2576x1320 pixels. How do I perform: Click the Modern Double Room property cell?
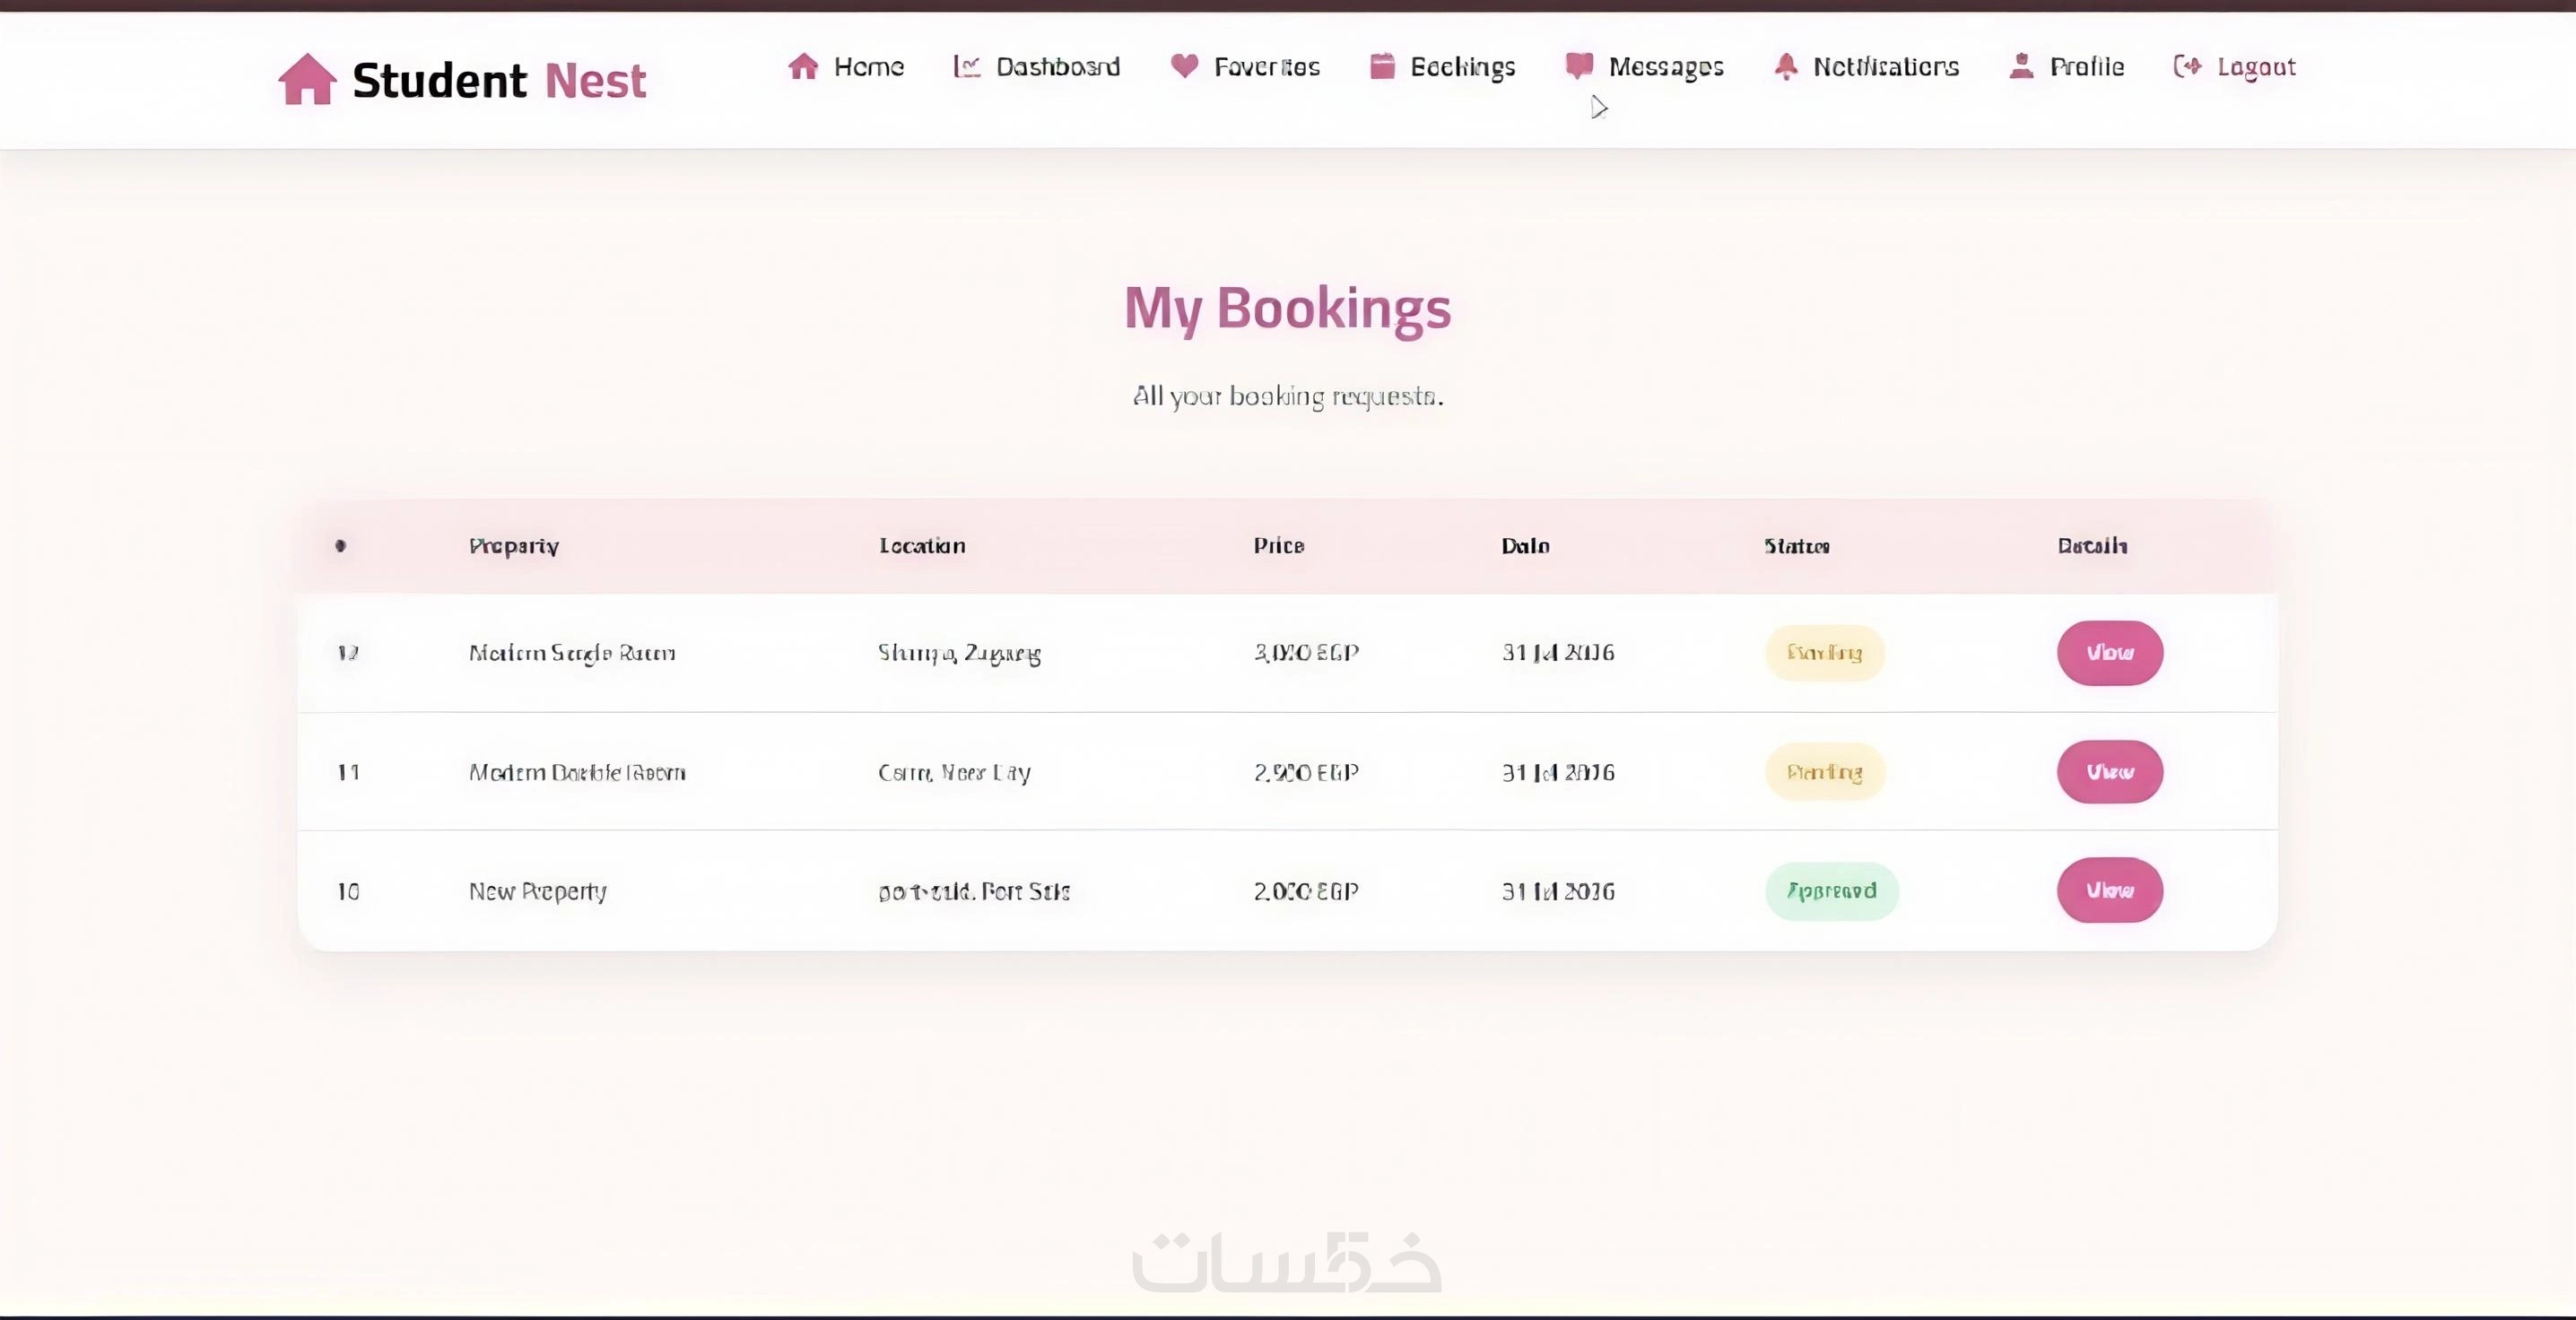tap(577, 772)
